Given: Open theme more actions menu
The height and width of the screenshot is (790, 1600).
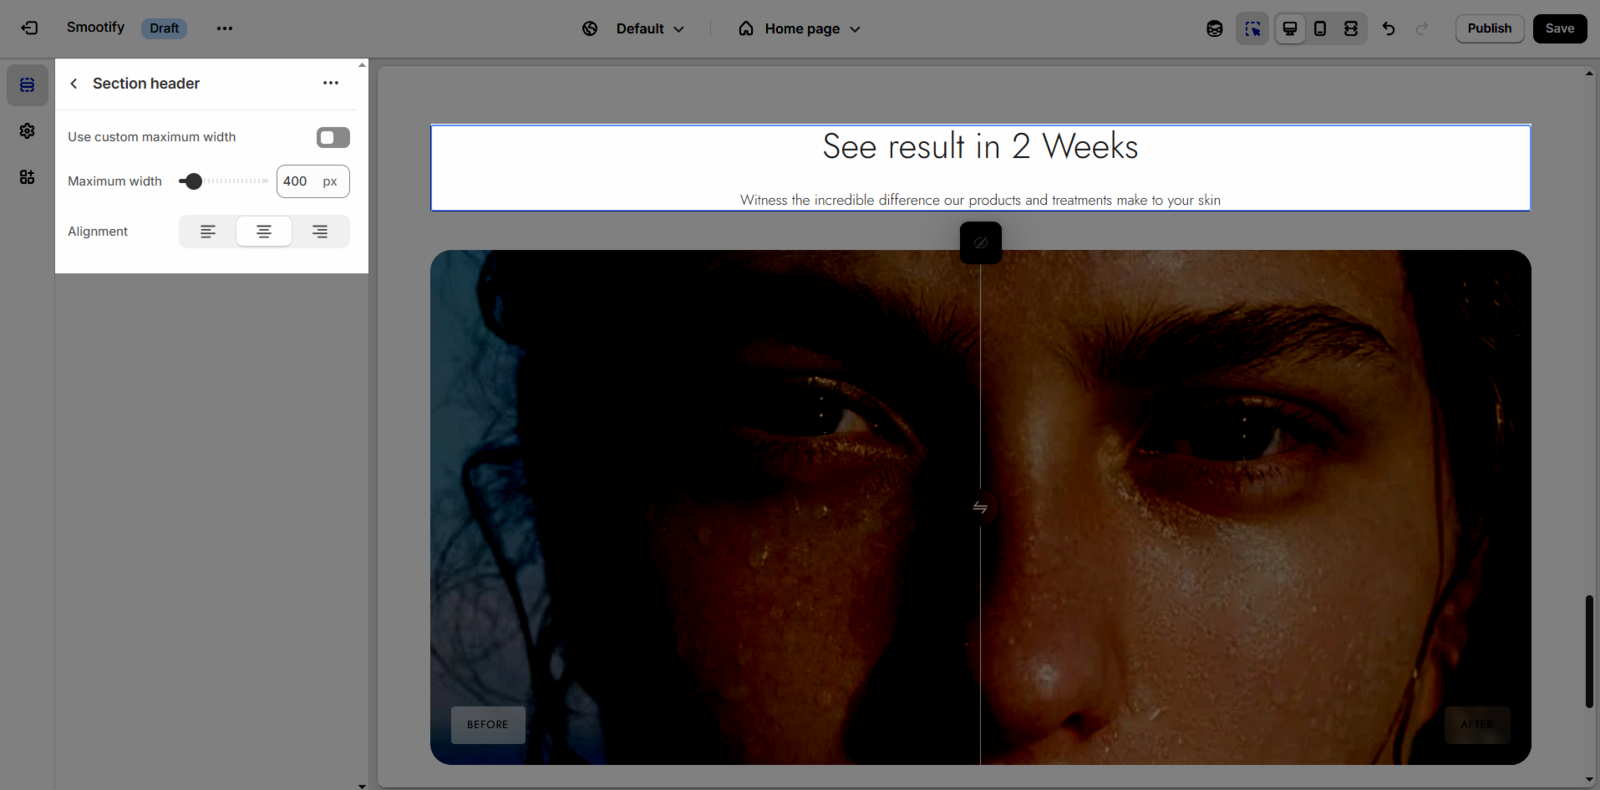Looking at the screenshot, I should (x=225, y=28).
